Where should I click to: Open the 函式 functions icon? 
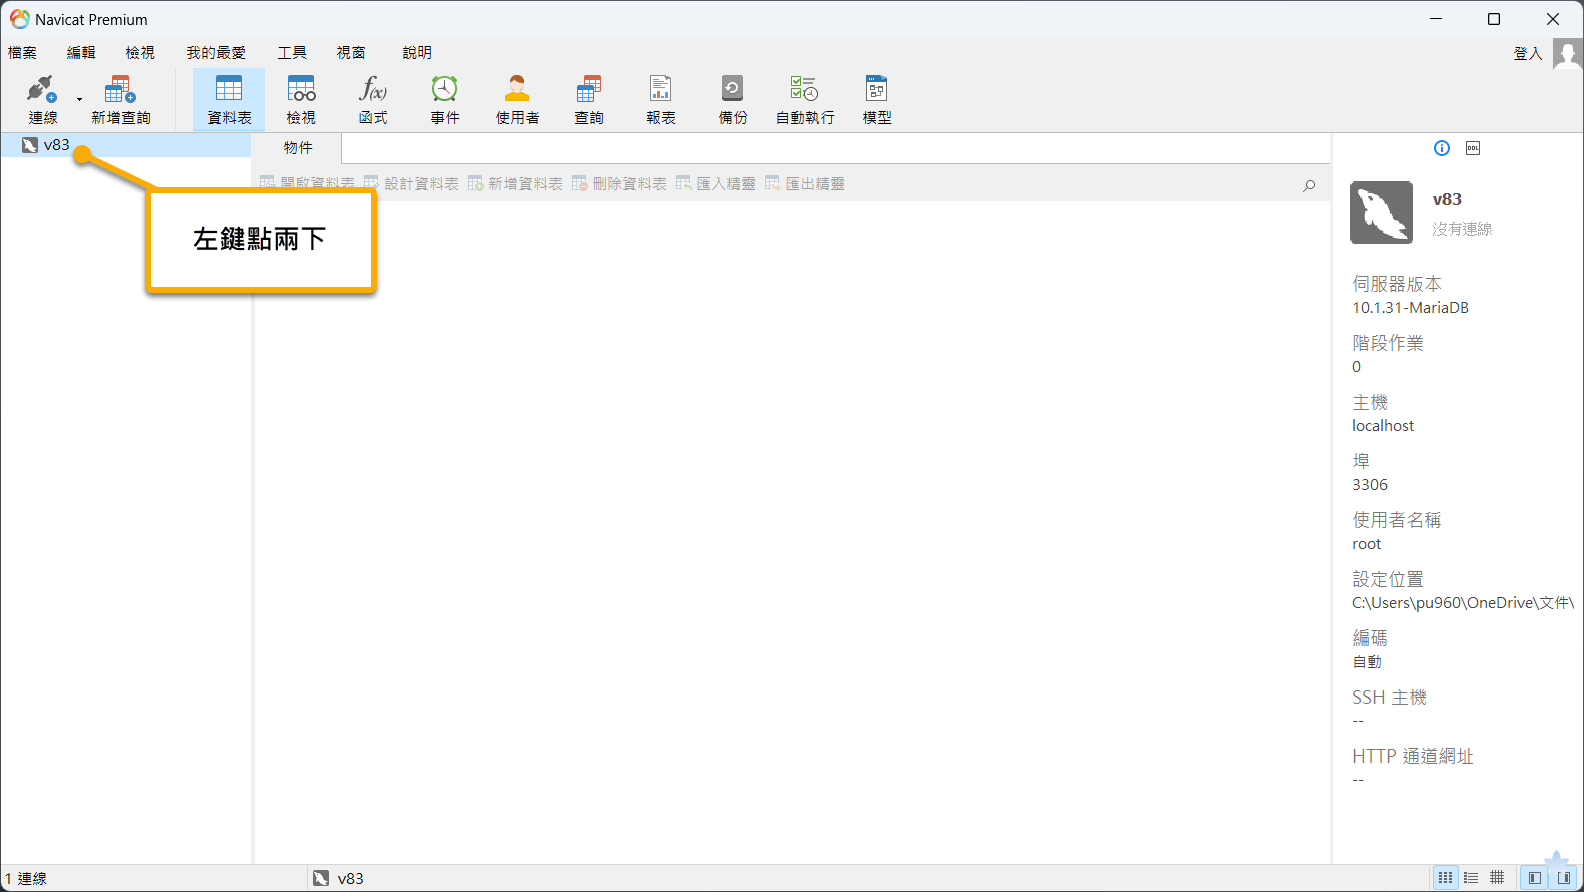pyautogui.click(x=373, y=99)
